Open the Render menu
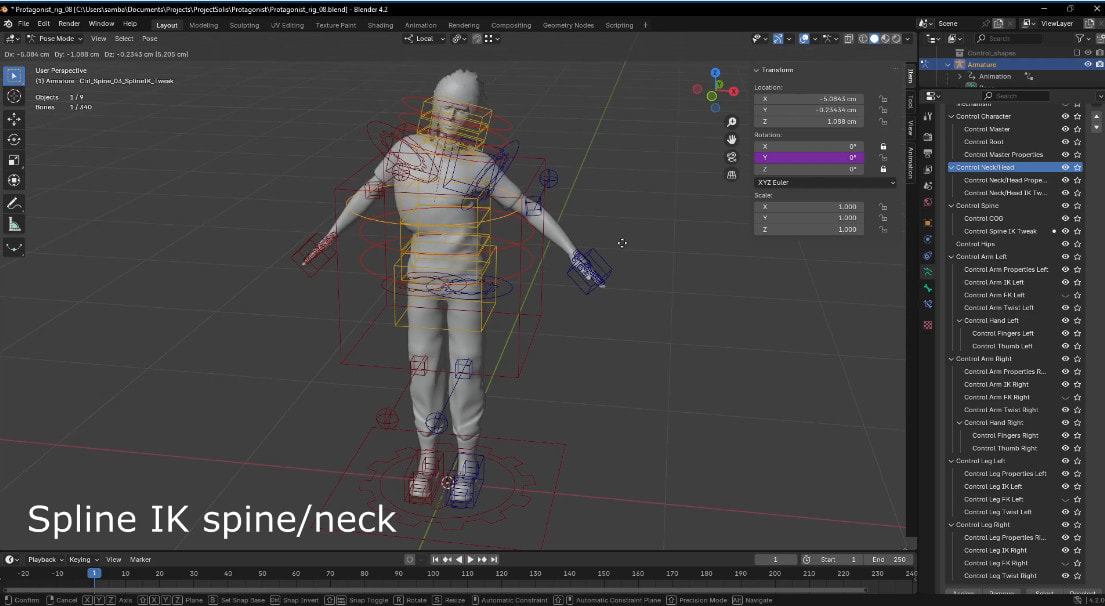1105x606 pixels. [x=69, y=23]
